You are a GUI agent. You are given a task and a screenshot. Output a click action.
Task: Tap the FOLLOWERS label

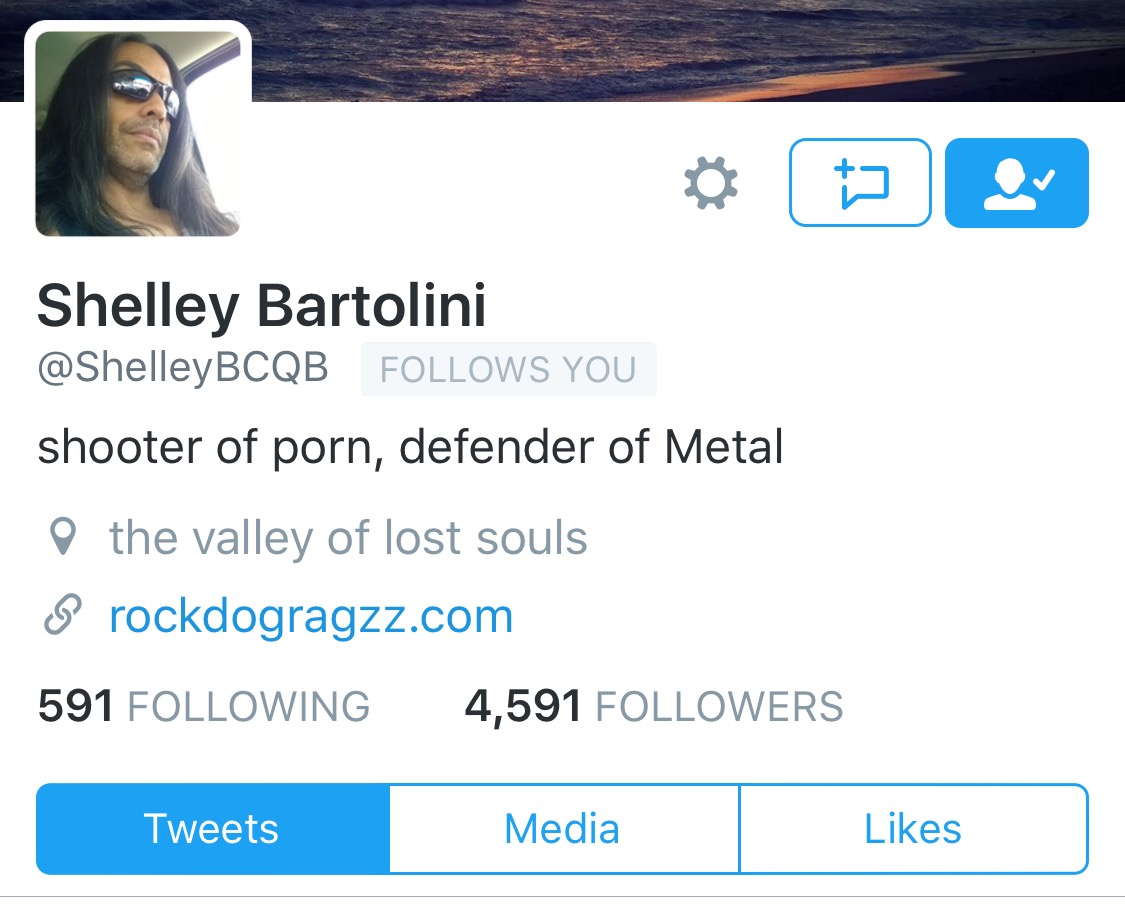(x=720, y=707)
